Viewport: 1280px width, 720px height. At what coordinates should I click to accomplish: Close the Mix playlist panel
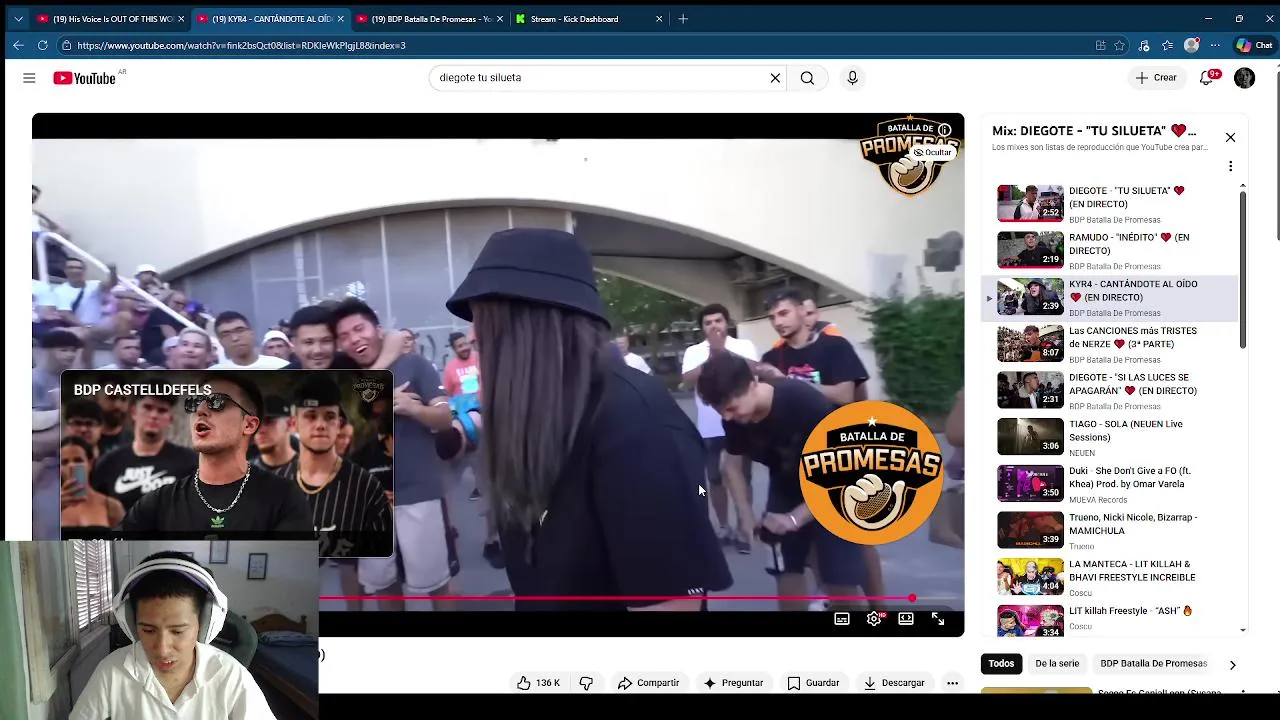[x=1230, y=137]
